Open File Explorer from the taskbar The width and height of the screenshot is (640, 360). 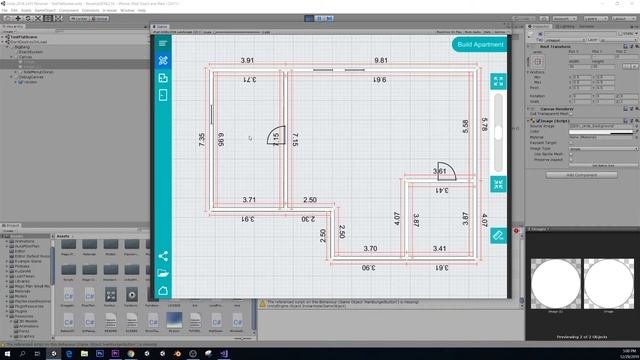click(84, 353)
